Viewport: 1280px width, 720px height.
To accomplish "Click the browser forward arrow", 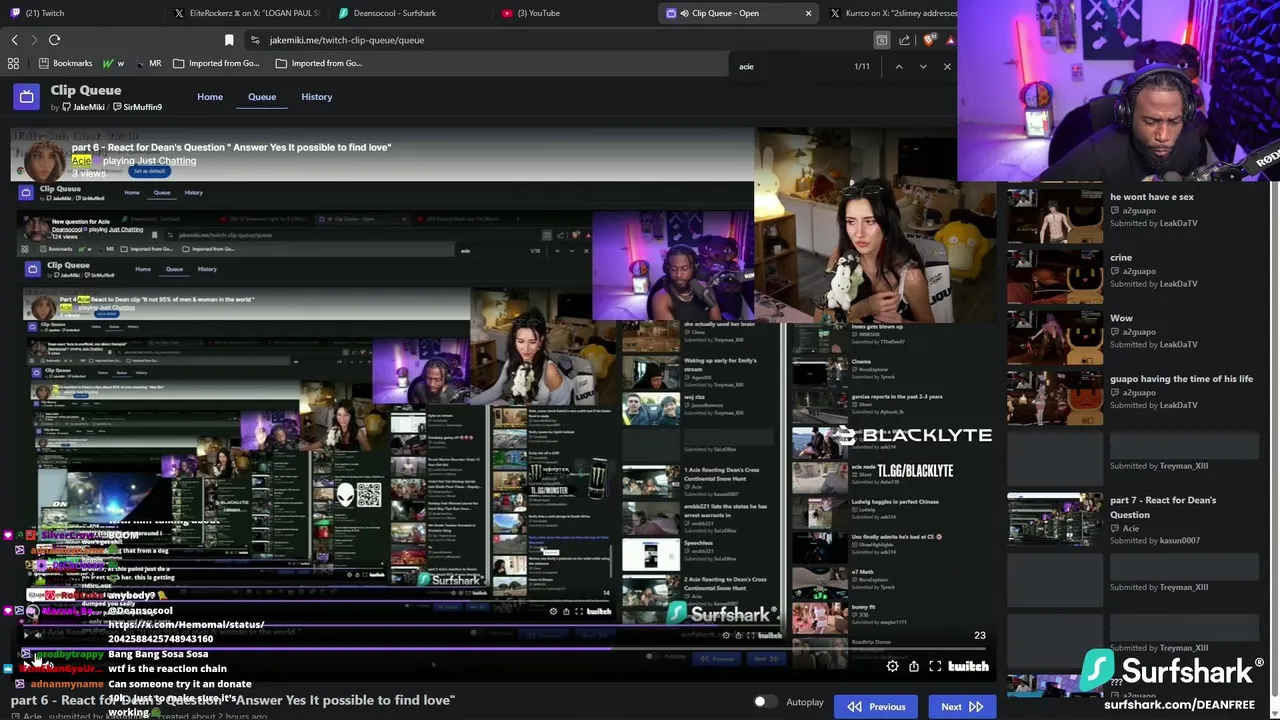I will tap(34, 40).
